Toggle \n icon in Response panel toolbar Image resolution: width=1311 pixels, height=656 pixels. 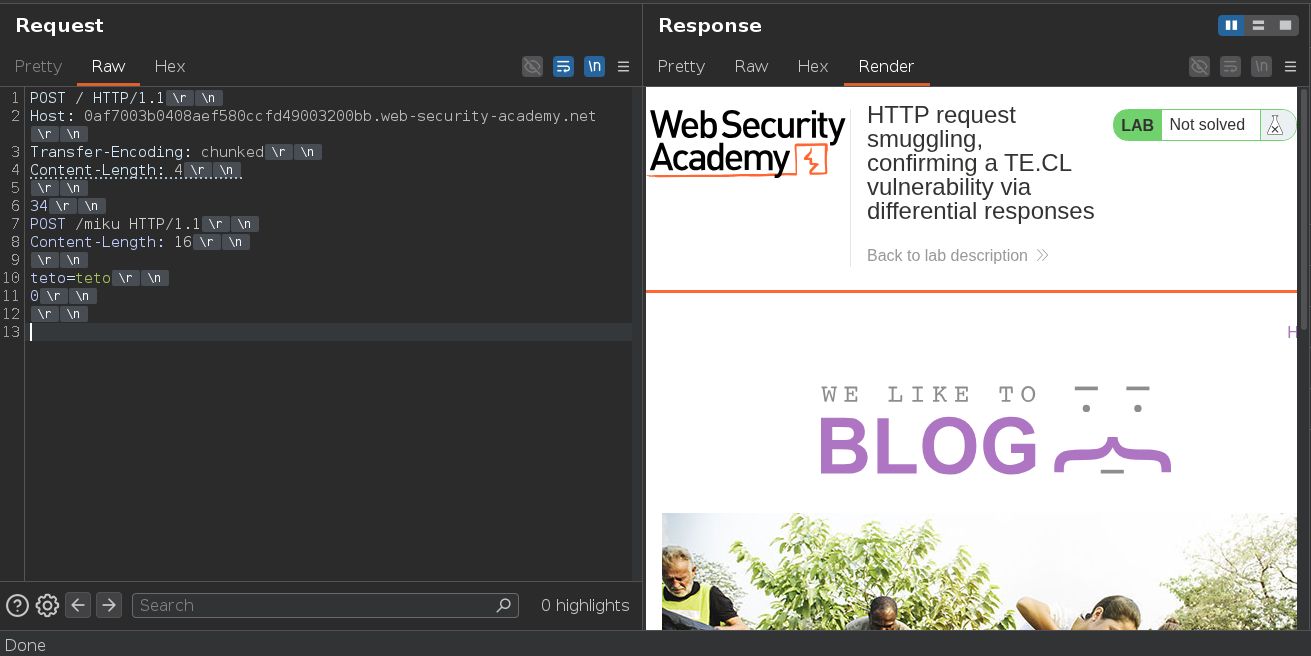tap(1262, 66)
